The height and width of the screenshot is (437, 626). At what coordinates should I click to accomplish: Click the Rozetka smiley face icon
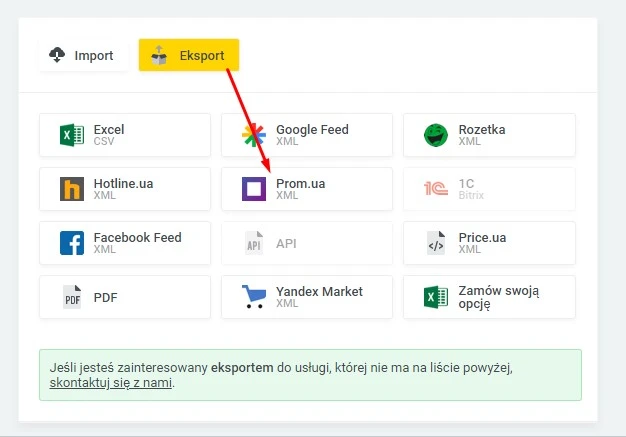435,135
